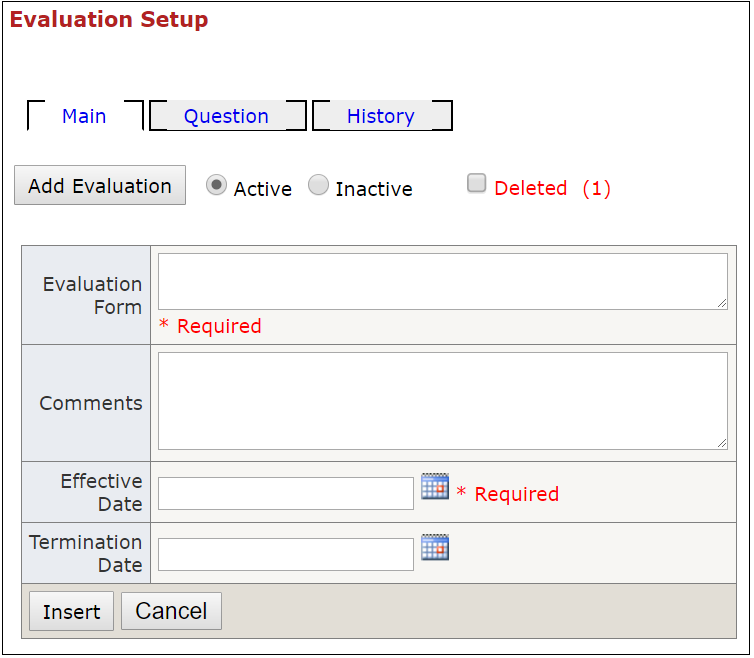Click the Deleted (1) label
Image resolution: width=754 pixels, height=658 pixels.
553,188
